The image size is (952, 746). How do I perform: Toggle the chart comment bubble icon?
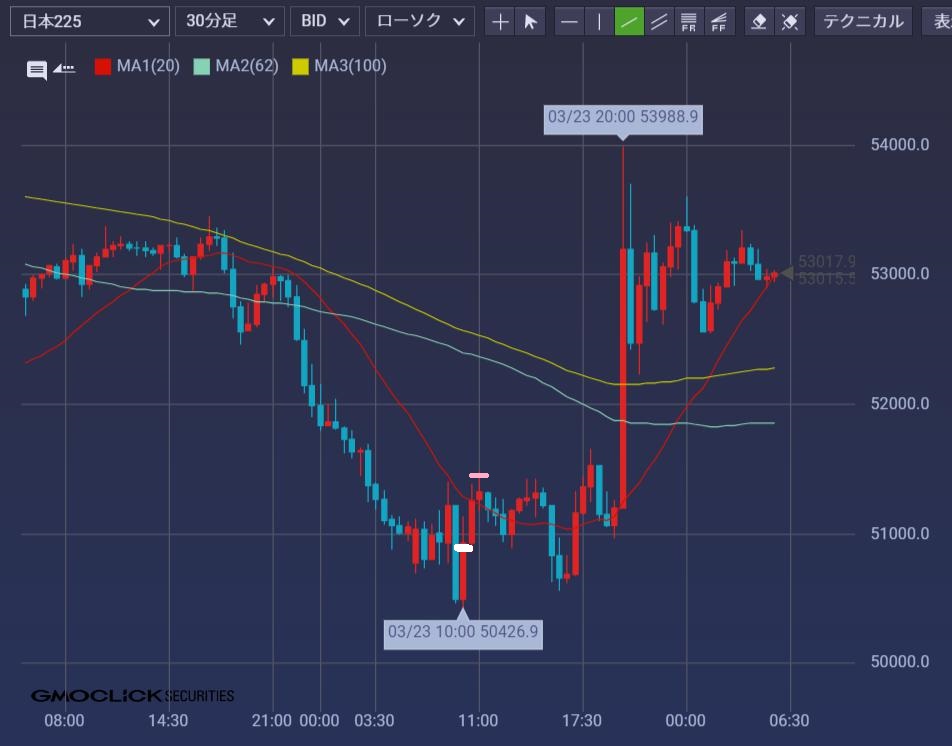(x=37, y=69)
